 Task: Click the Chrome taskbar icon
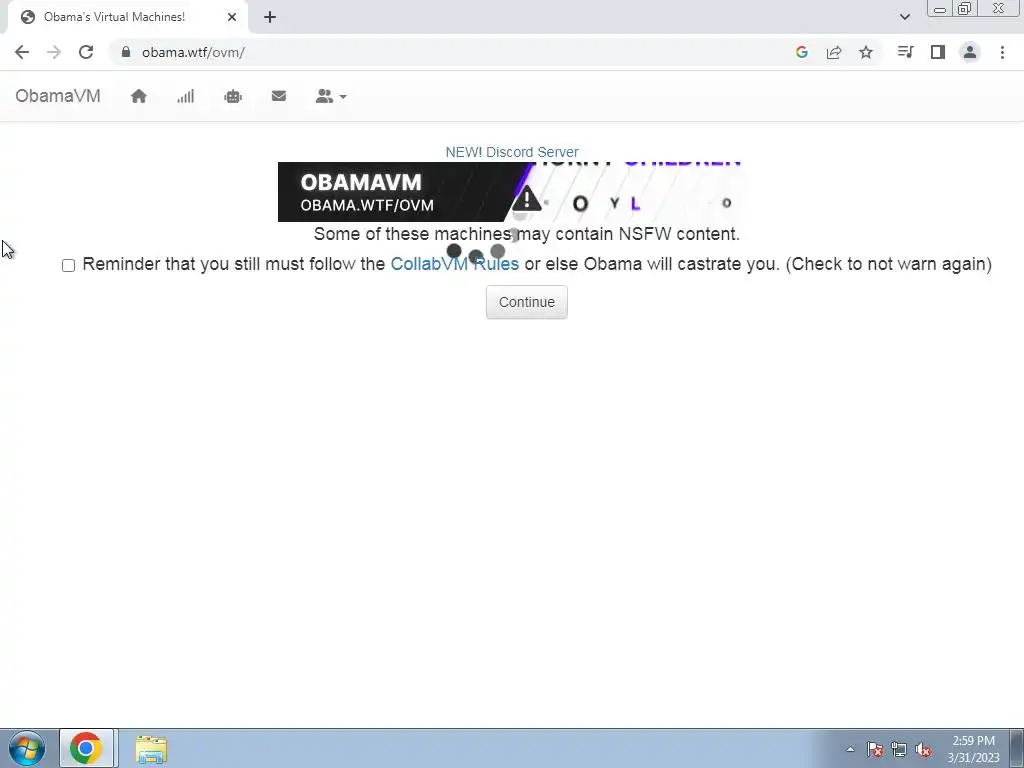(86, 748)
